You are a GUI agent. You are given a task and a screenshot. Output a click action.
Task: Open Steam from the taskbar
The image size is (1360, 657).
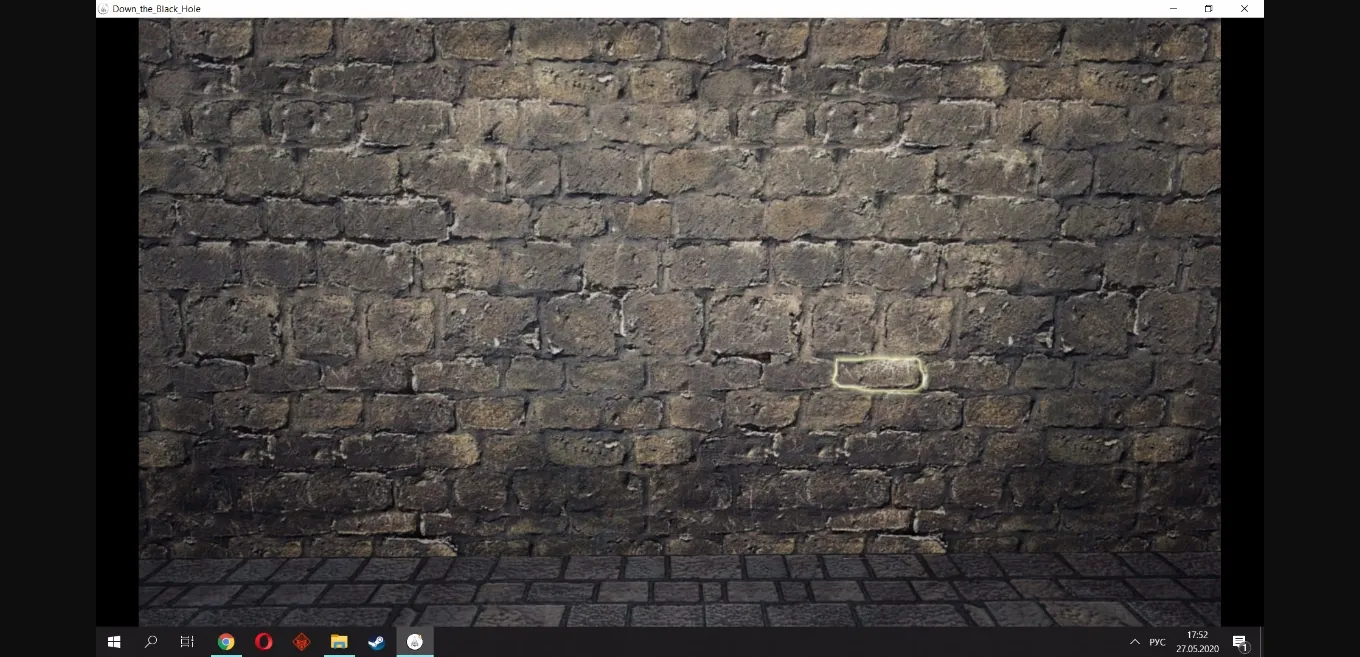[x=376, y=642]
